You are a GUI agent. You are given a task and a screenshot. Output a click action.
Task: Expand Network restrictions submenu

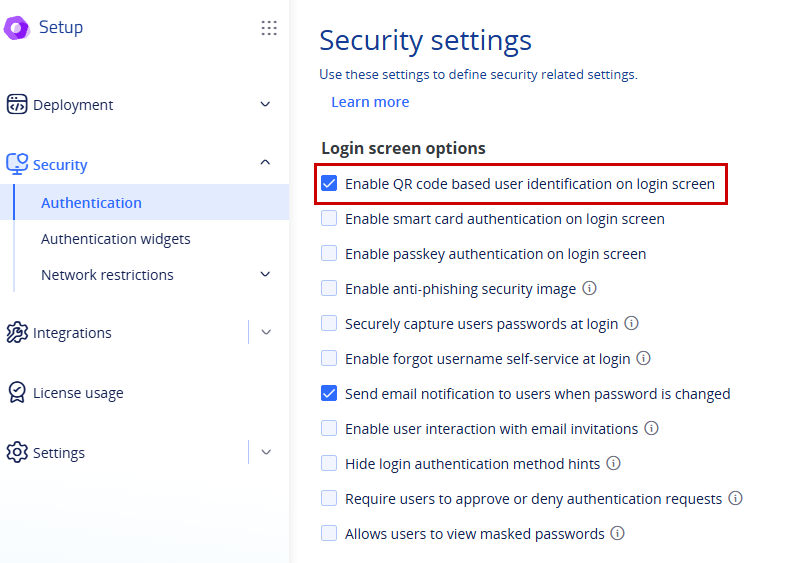[x=265, y=274]
